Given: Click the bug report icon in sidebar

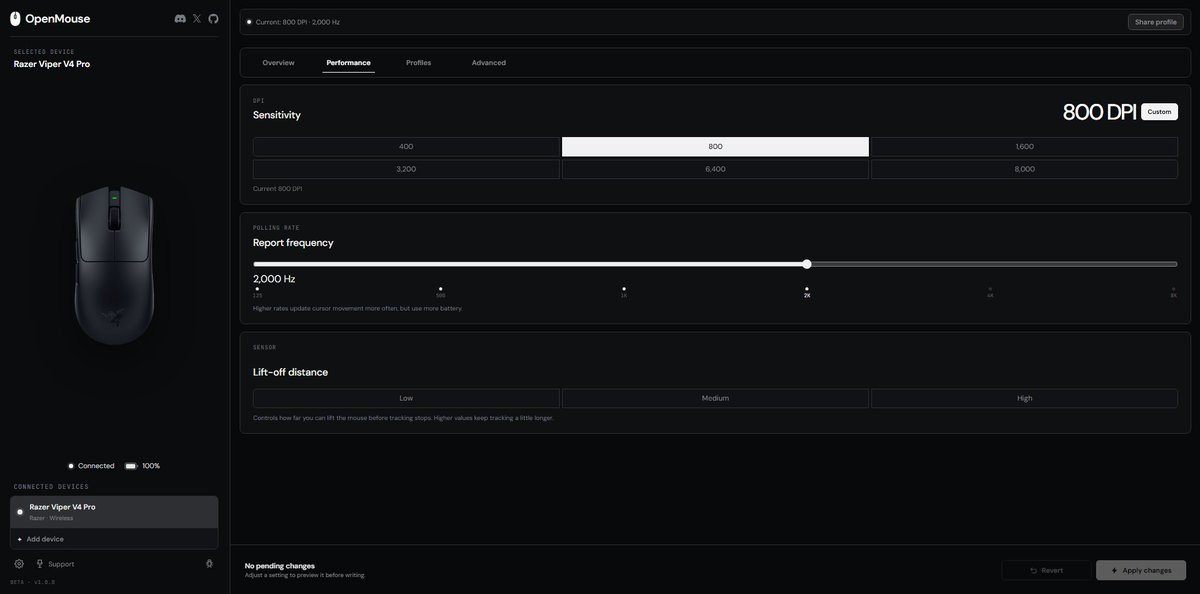Looking at the screenshot, I should 209,564.
